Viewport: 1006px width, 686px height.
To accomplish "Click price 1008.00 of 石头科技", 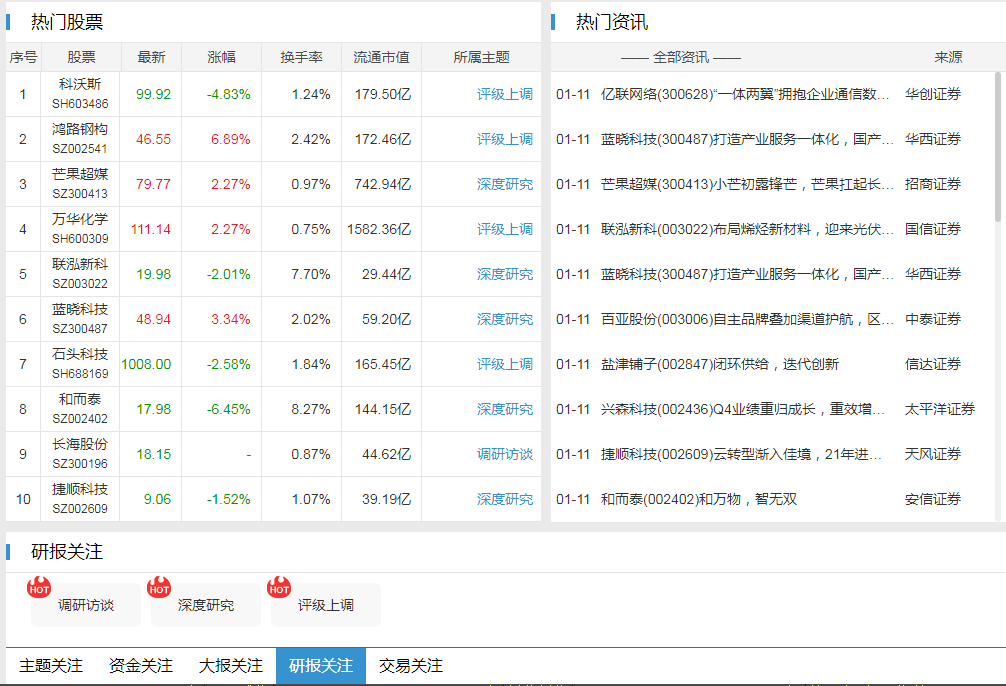I will tap(146, 364).
